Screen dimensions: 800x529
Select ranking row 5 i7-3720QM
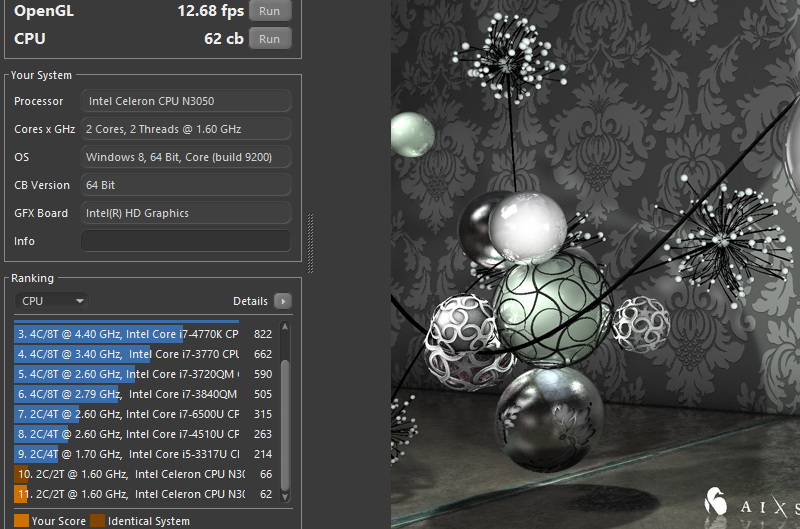145,374
